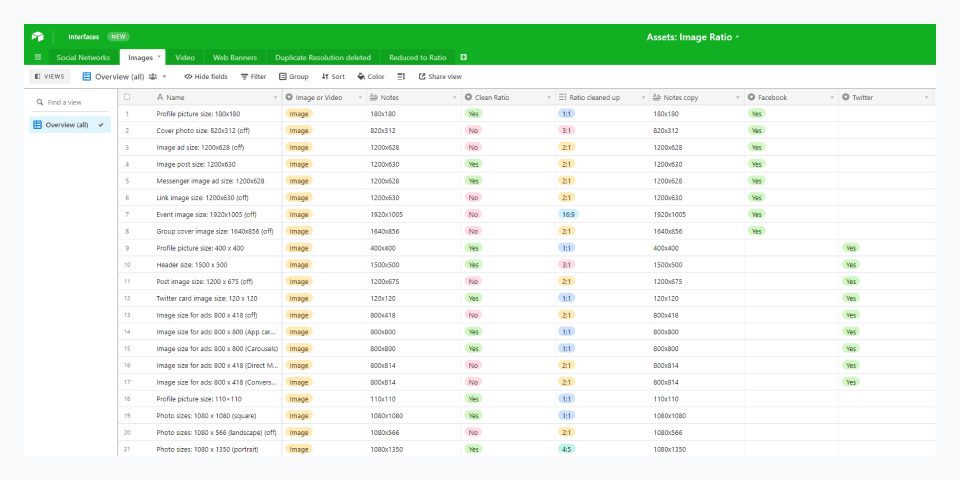Click the Hide fields eye icon
This screenshot has height=481, width=960.
point(188,76)
